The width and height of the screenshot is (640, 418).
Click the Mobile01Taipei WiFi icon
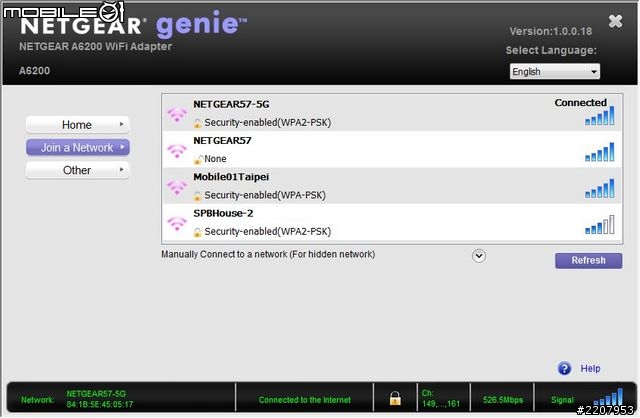[177, 187]
